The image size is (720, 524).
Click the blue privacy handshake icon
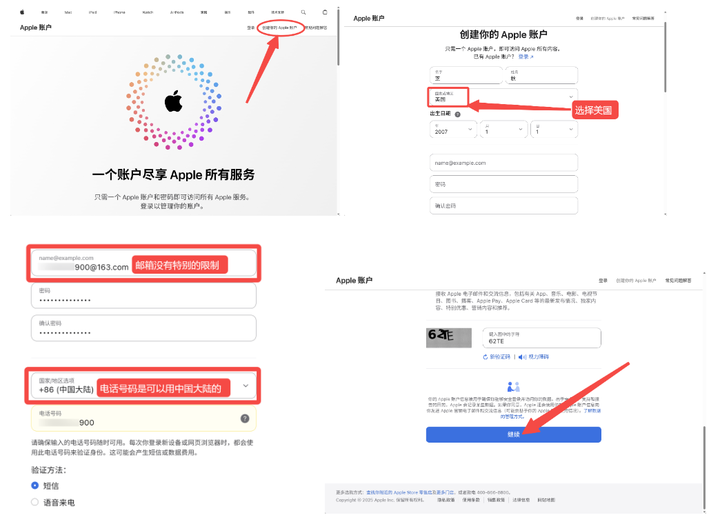(513, 387)
